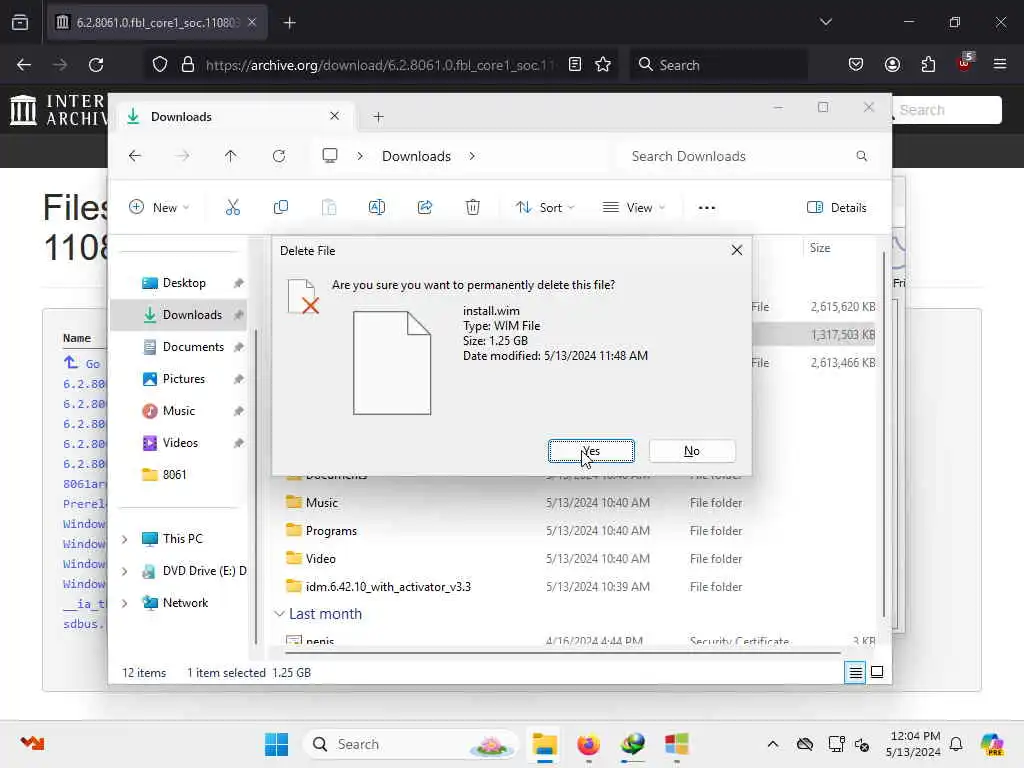Click the Explorer horizontal scrollbar
The image size is (1024, 768).
click(x=563, y=652)
